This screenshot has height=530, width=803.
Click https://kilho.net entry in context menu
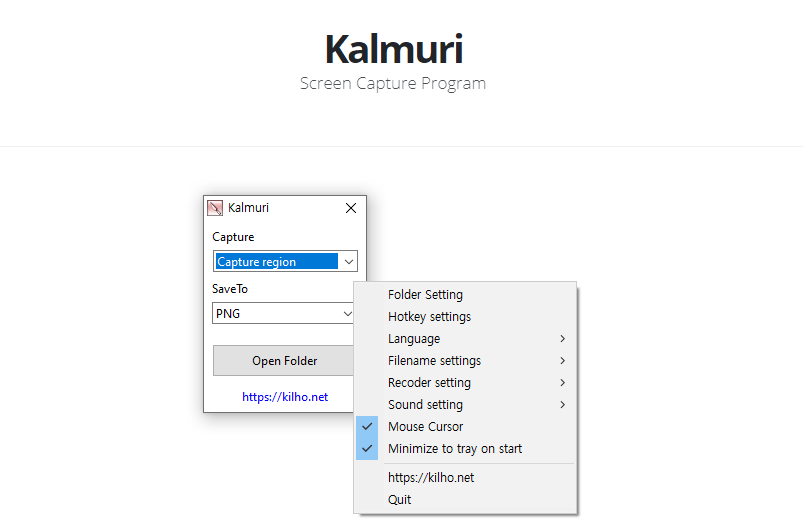[431, 478]
